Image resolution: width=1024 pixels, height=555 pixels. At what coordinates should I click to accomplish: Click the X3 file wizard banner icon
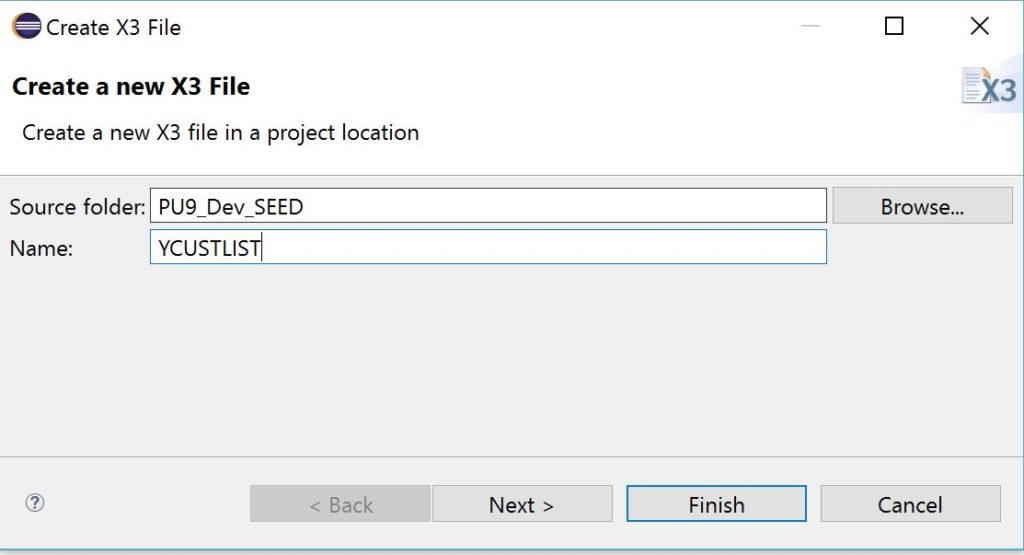point(989,88)
